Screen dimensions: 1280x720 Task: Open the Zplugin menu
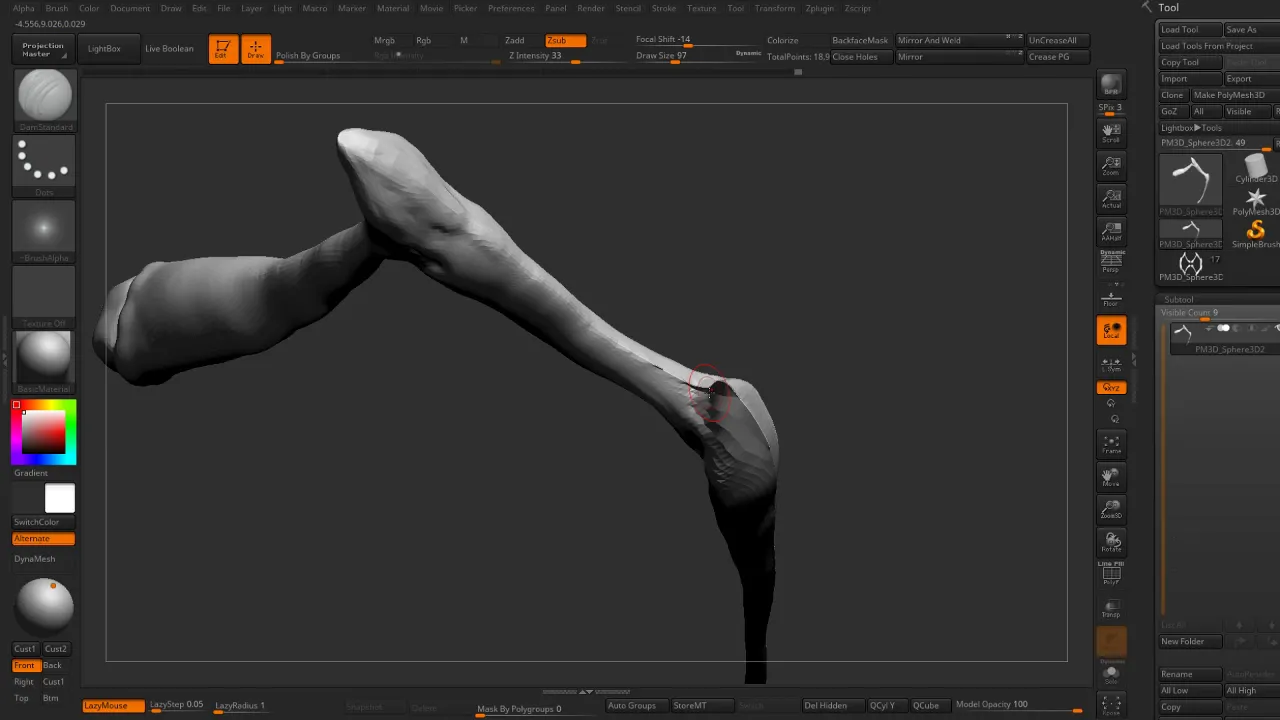tap(820, 8)
